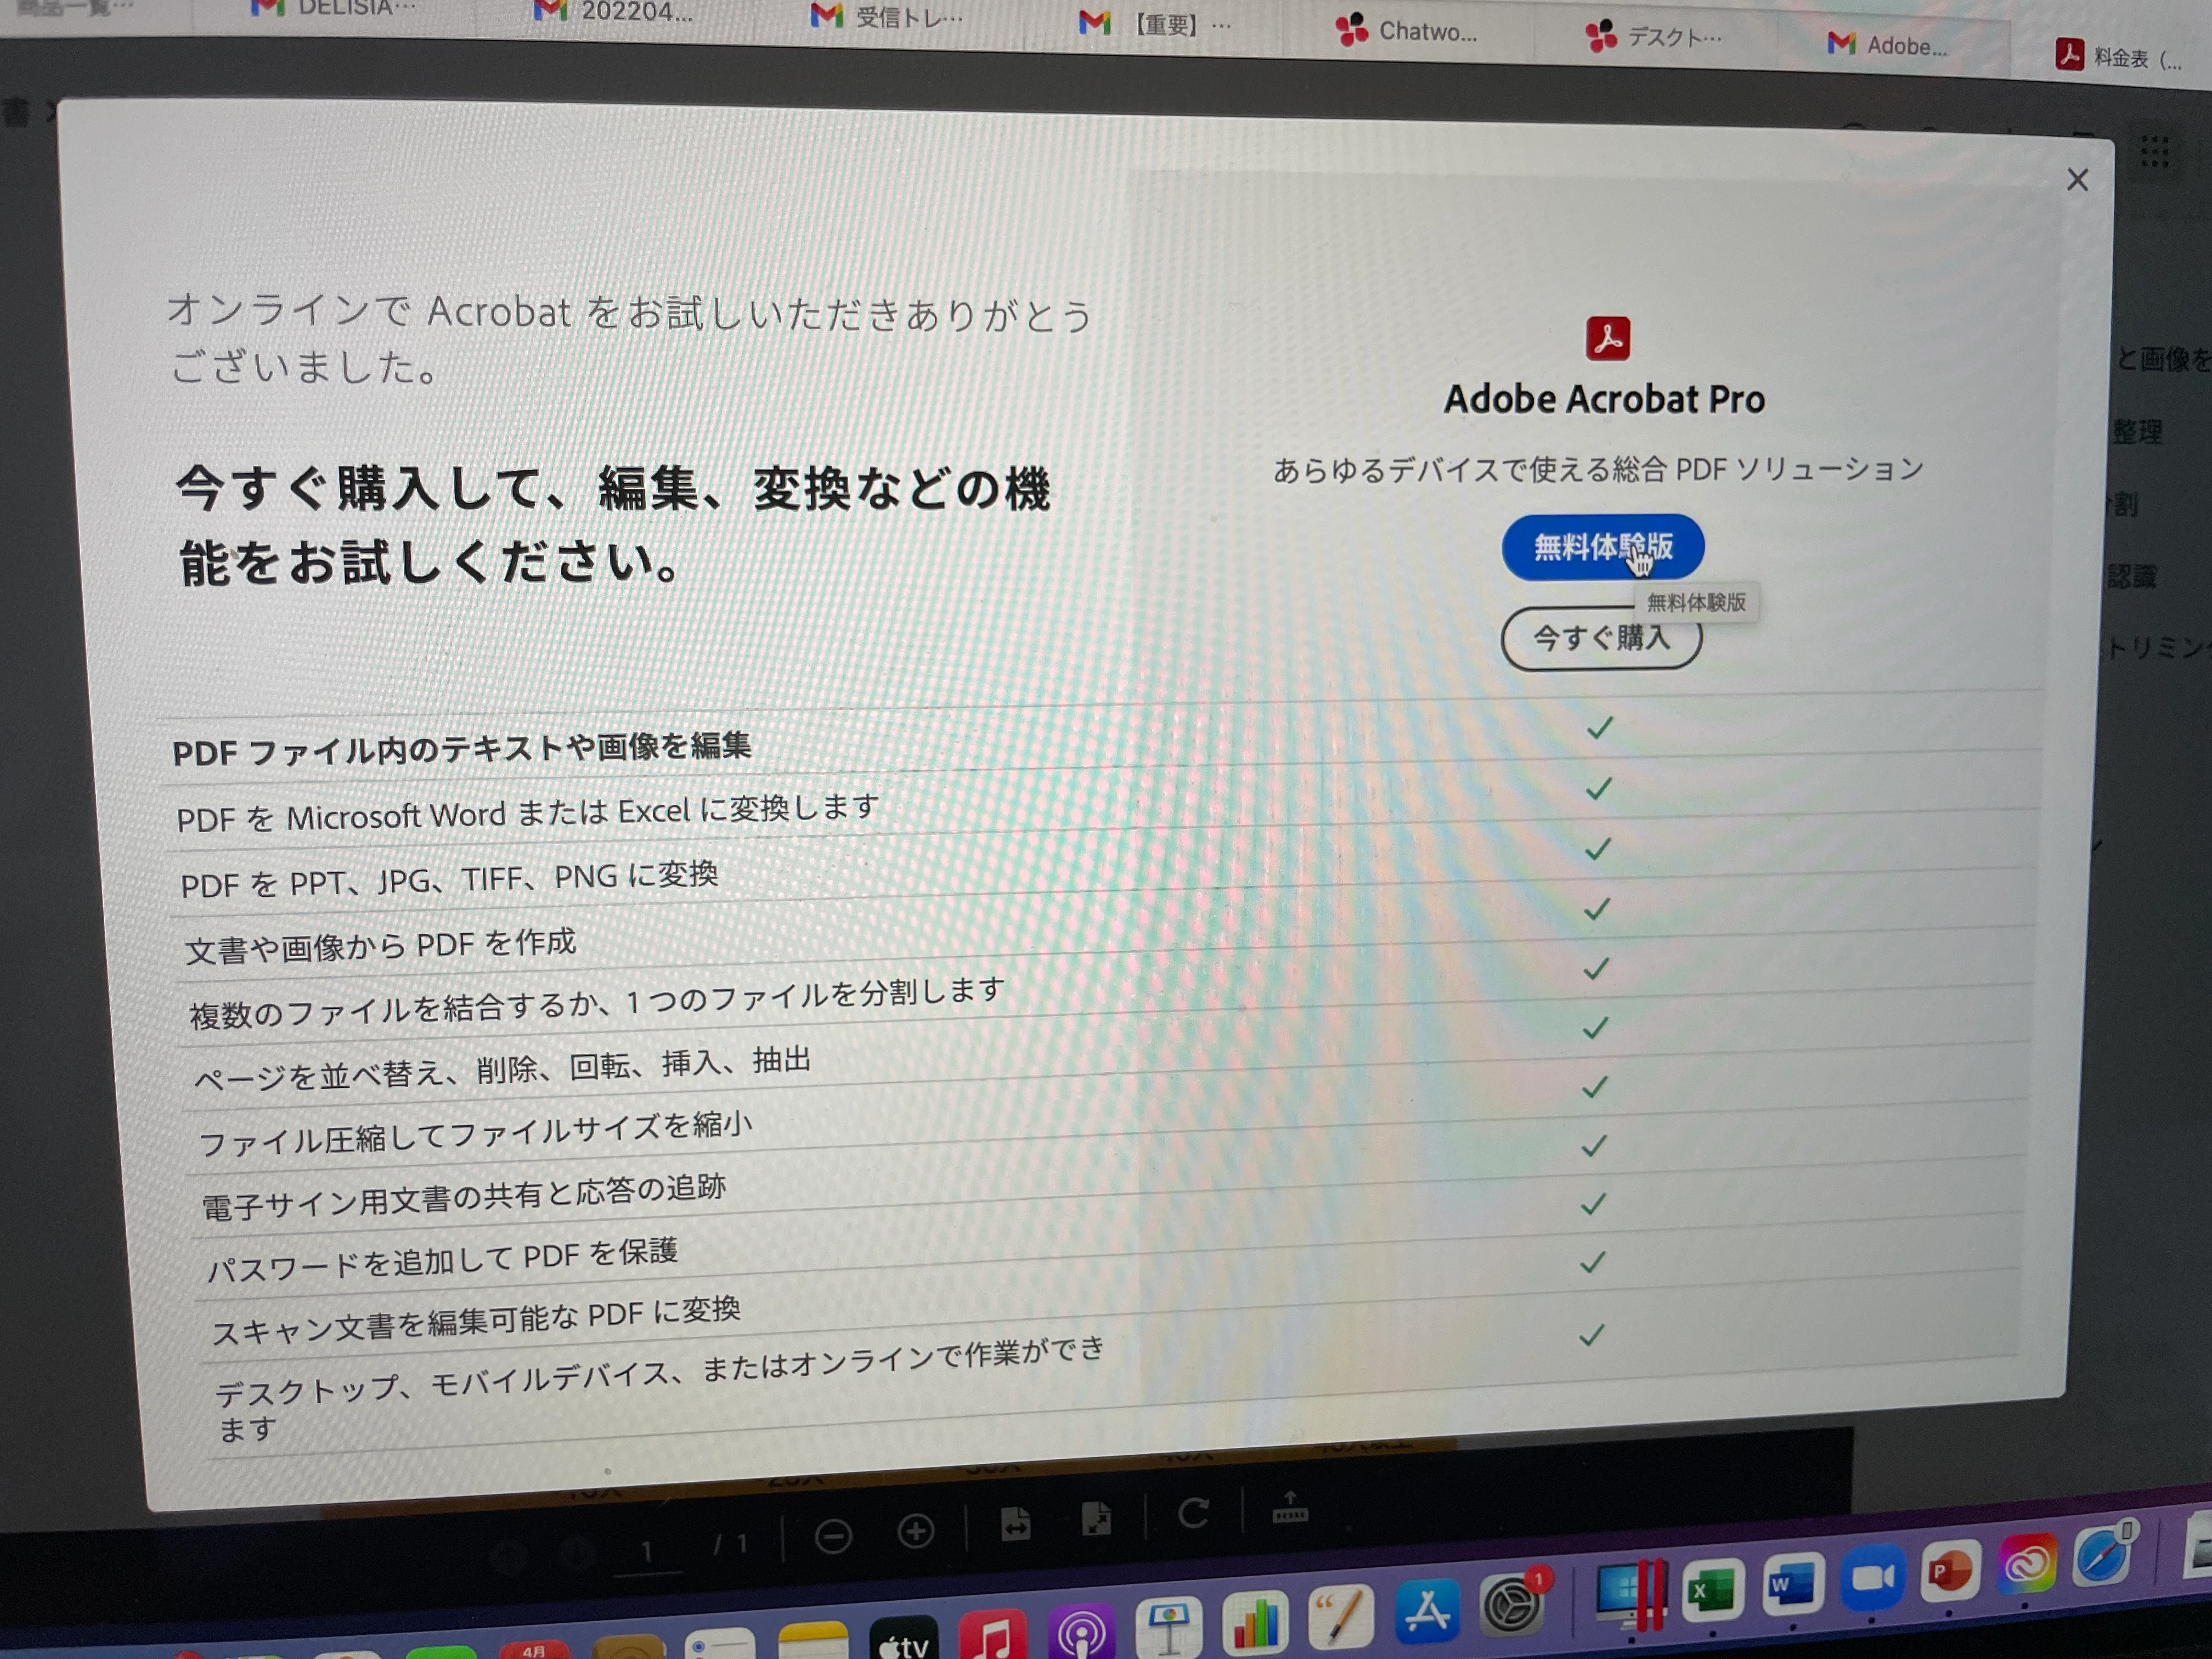Click the page number input field
Screen dimensions: 2212x1659
click(x=648, y=1551)
